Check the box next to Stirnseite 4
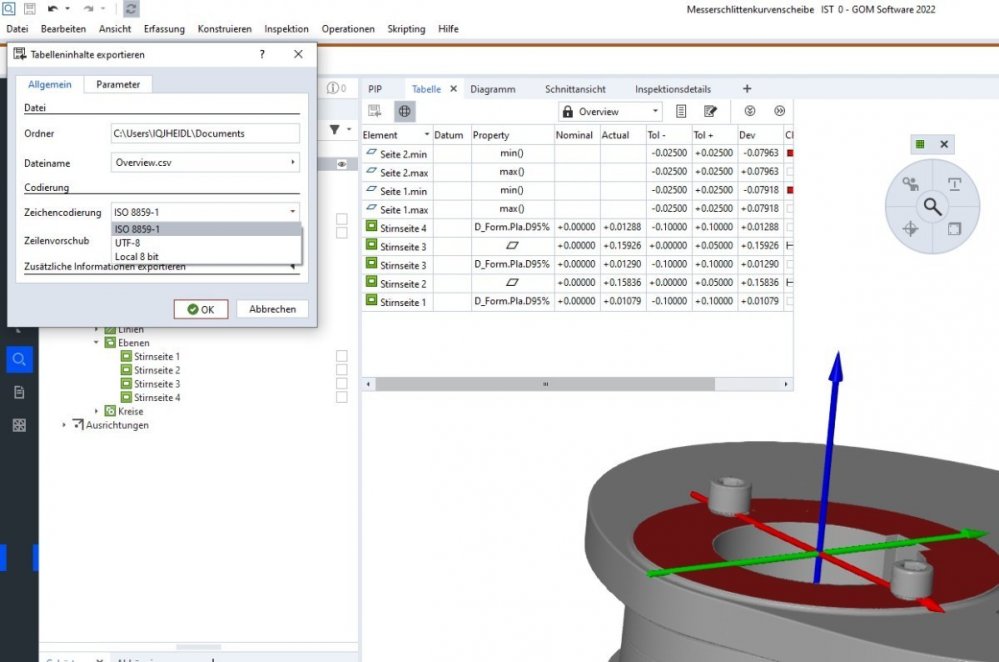The image size is (999, 662). coord(342,397)
